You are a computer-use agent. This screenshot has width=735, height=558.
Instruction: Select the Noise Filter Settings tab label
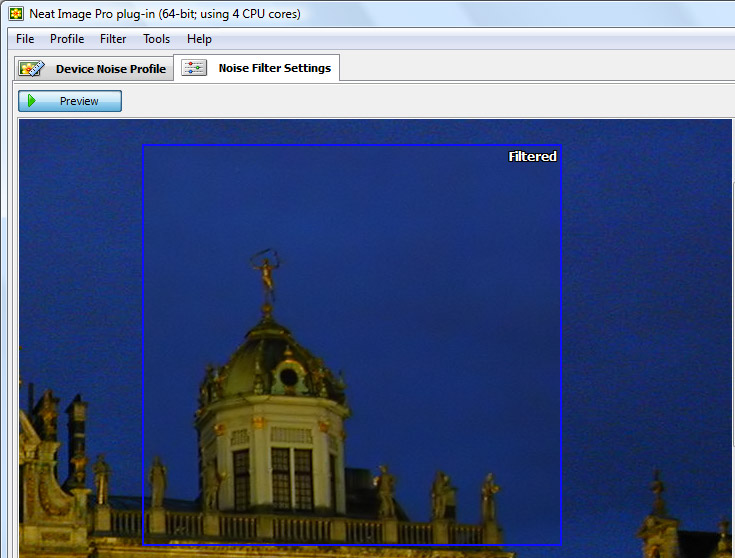coord(274,68)
